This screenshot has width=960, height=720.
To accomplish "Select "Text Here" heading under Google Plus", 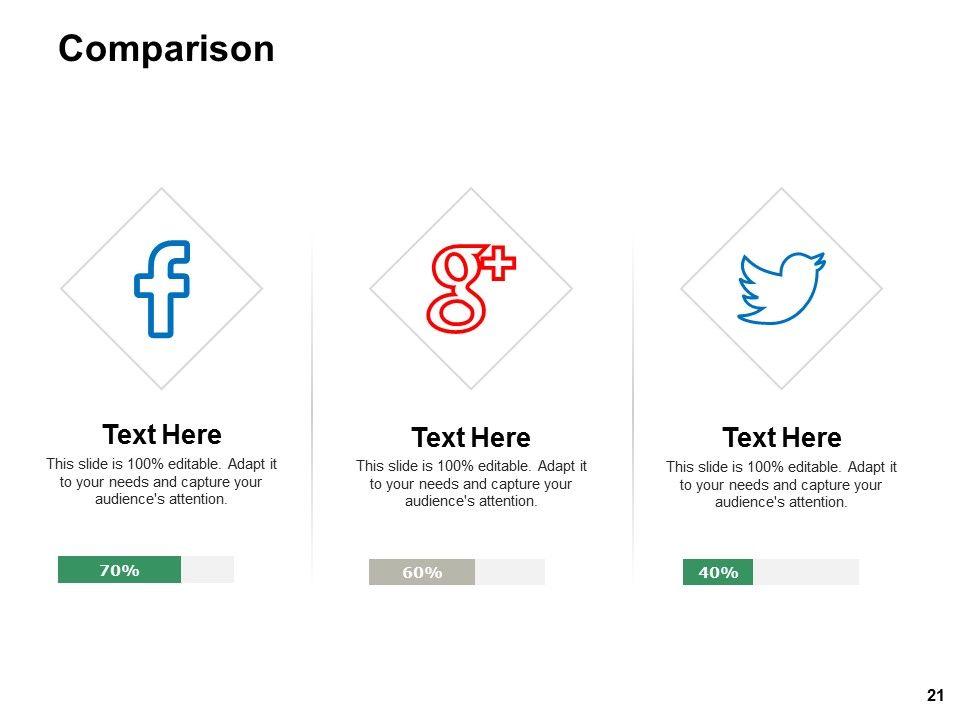I will click(471, 438).
